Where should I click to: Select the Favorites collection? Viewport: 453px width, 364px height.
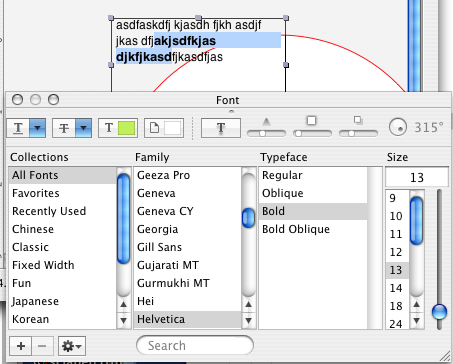[x=62, y=193]
